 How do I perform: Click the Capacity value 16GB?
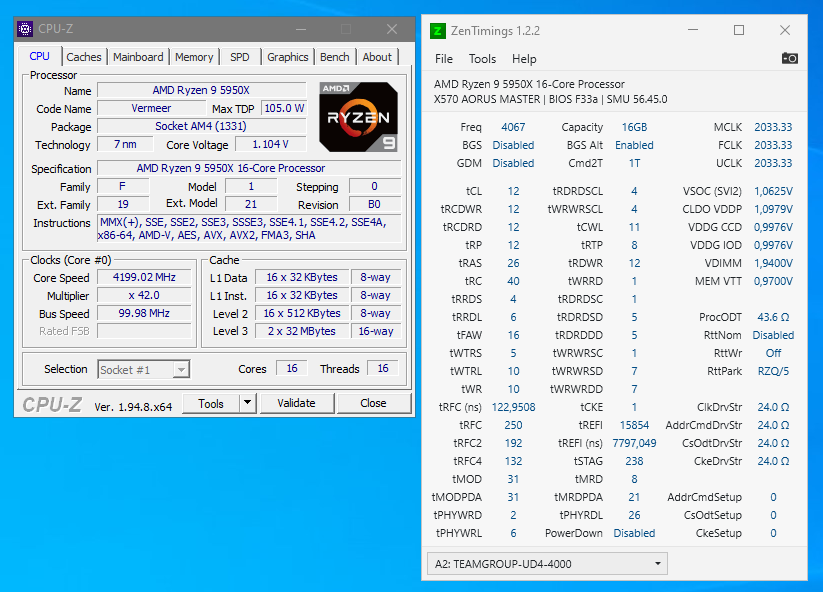point(634,127)
